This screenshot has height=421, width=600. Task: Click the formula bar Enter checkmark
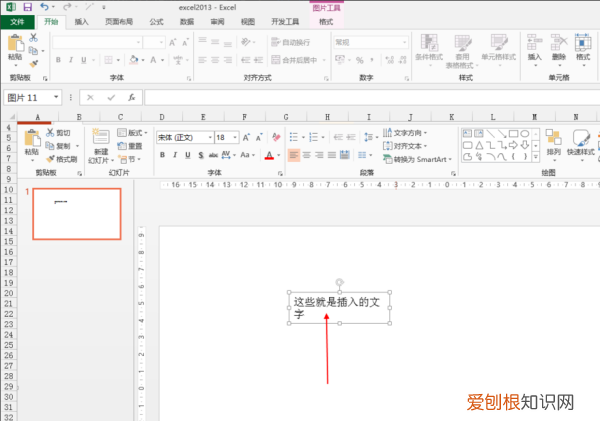click(111, 98)
